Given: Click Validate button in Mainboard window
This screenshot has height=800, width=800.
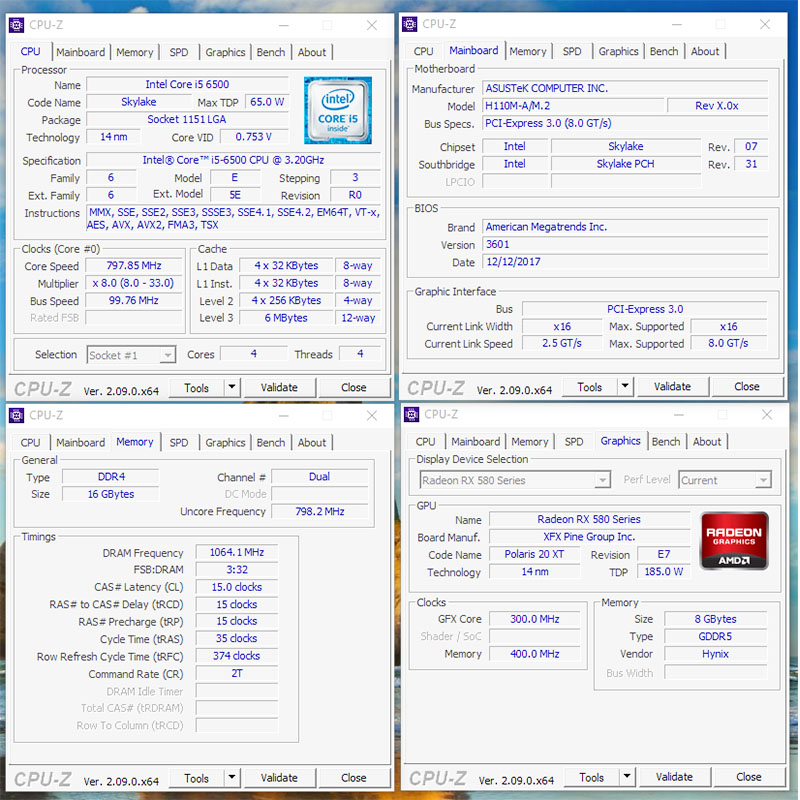Looking at the screenshot, I should (672, 386).
